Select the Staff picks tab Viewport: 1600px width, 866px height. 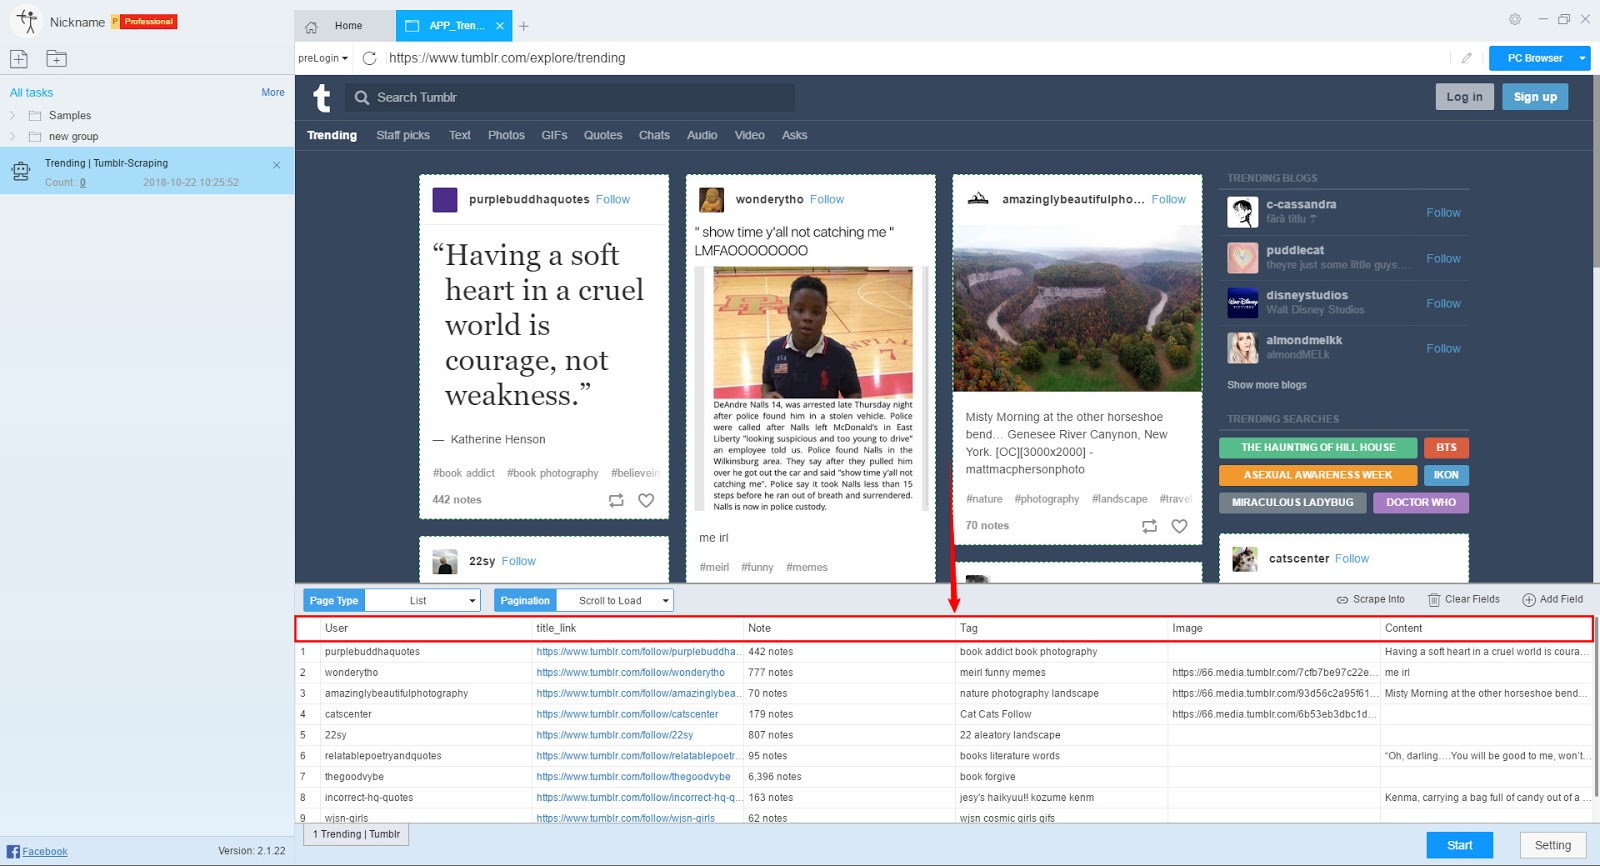[x=403, y=135]
